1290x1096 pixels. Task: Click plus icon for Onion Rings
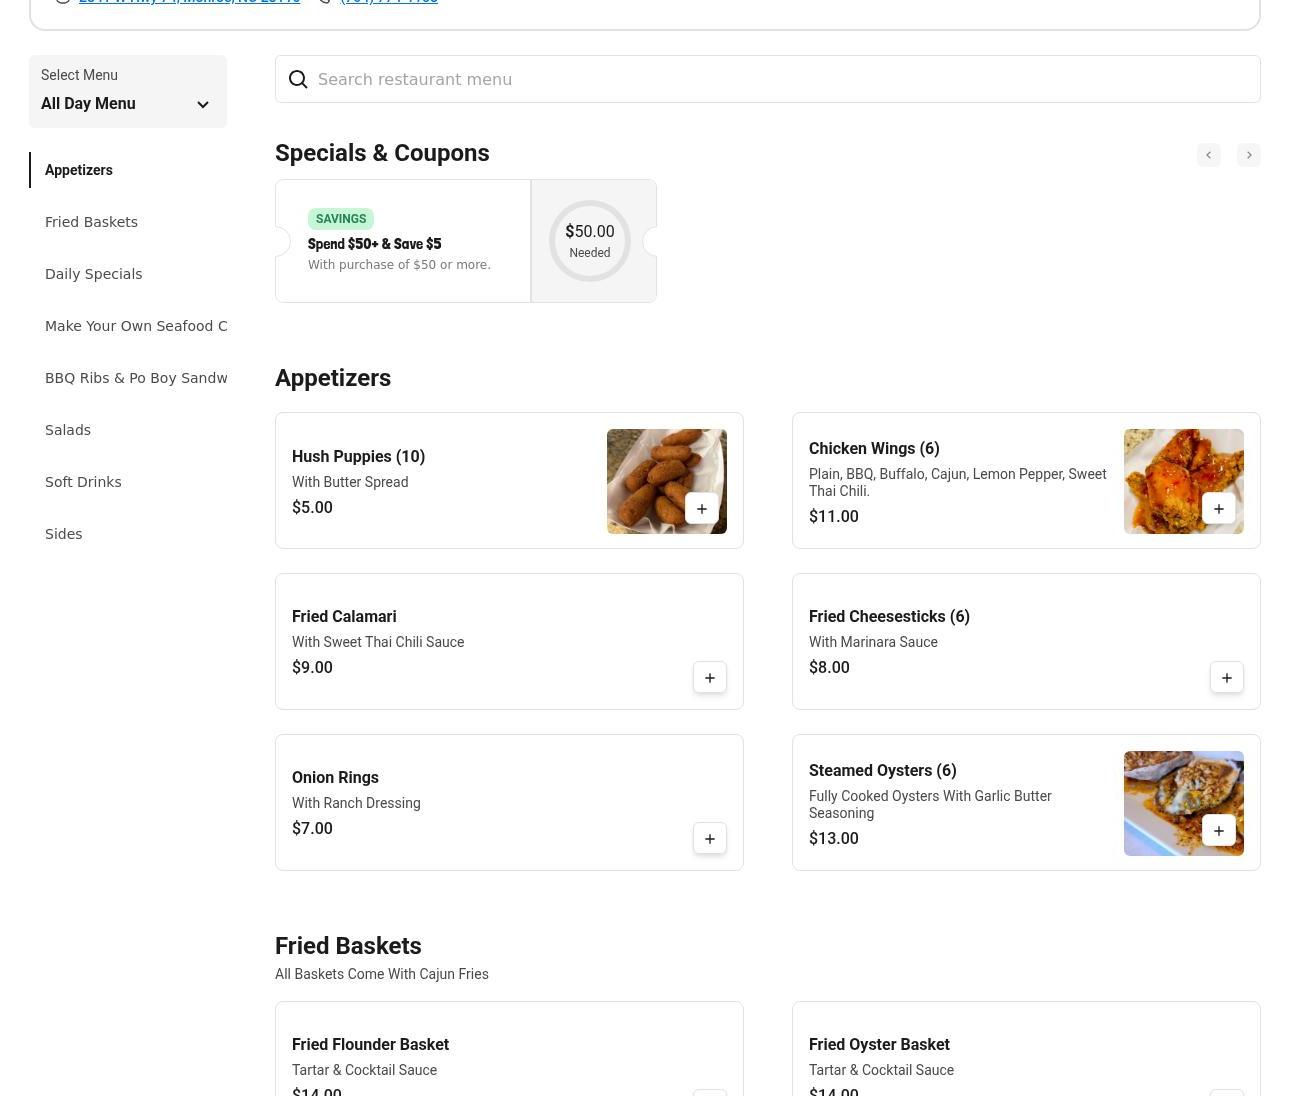pos(709,838)
